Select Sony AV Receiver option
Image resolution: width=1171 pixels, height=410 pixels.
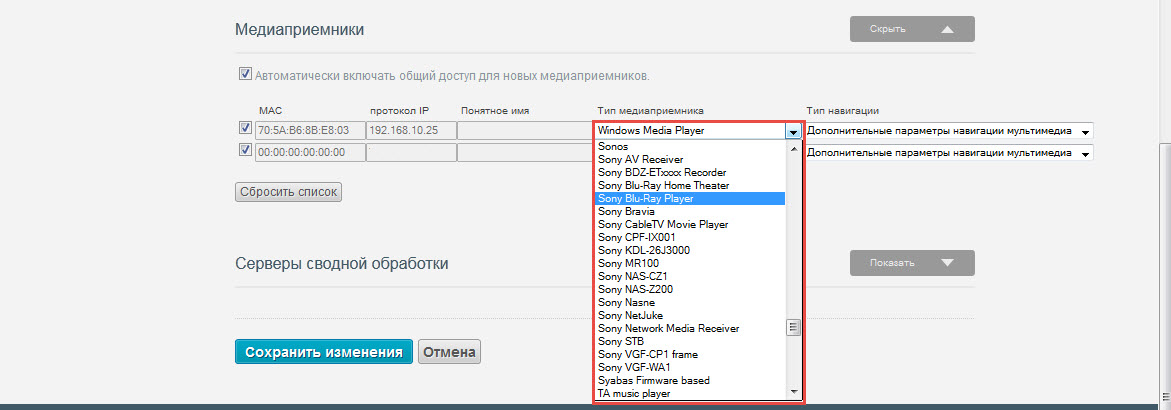[690, 160]
